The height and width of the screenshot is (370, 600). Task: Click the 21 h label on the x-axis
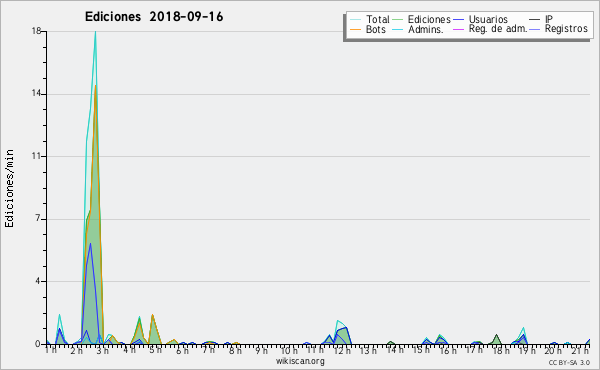point(580,350)
